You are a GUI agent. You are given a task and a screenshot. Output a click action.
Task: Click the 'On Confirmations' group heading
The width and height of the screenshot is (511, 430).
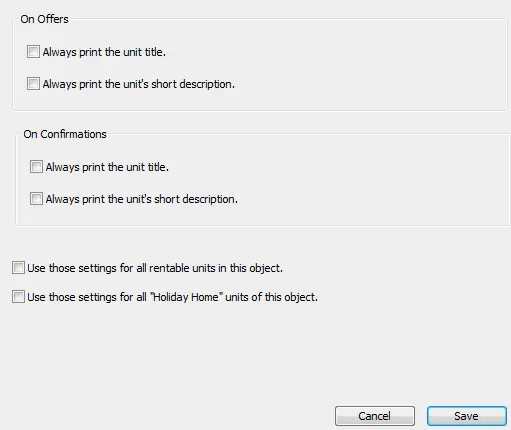point(65,134)
